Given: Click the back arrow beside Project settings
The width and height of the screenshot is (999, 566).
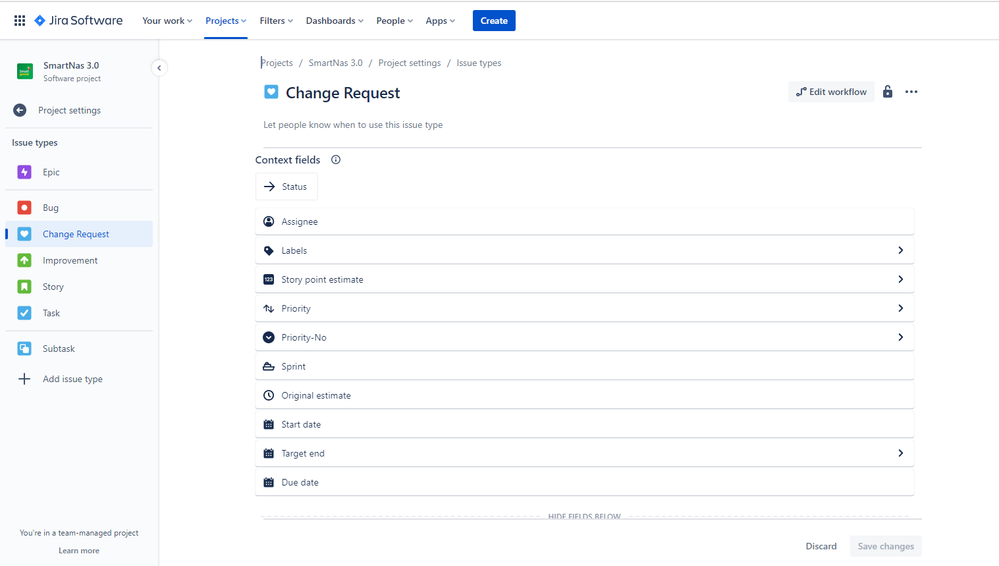Looking at the screenshot, I should tap(20, 110).
